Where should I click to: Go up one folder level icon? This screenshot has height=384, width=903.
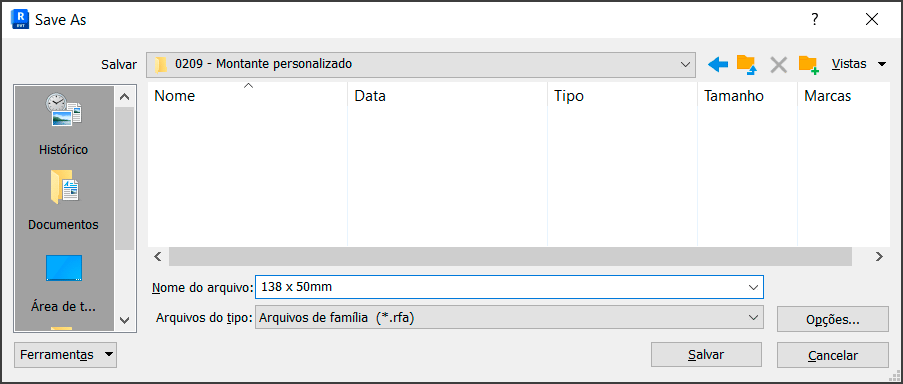tap(747, 64)
